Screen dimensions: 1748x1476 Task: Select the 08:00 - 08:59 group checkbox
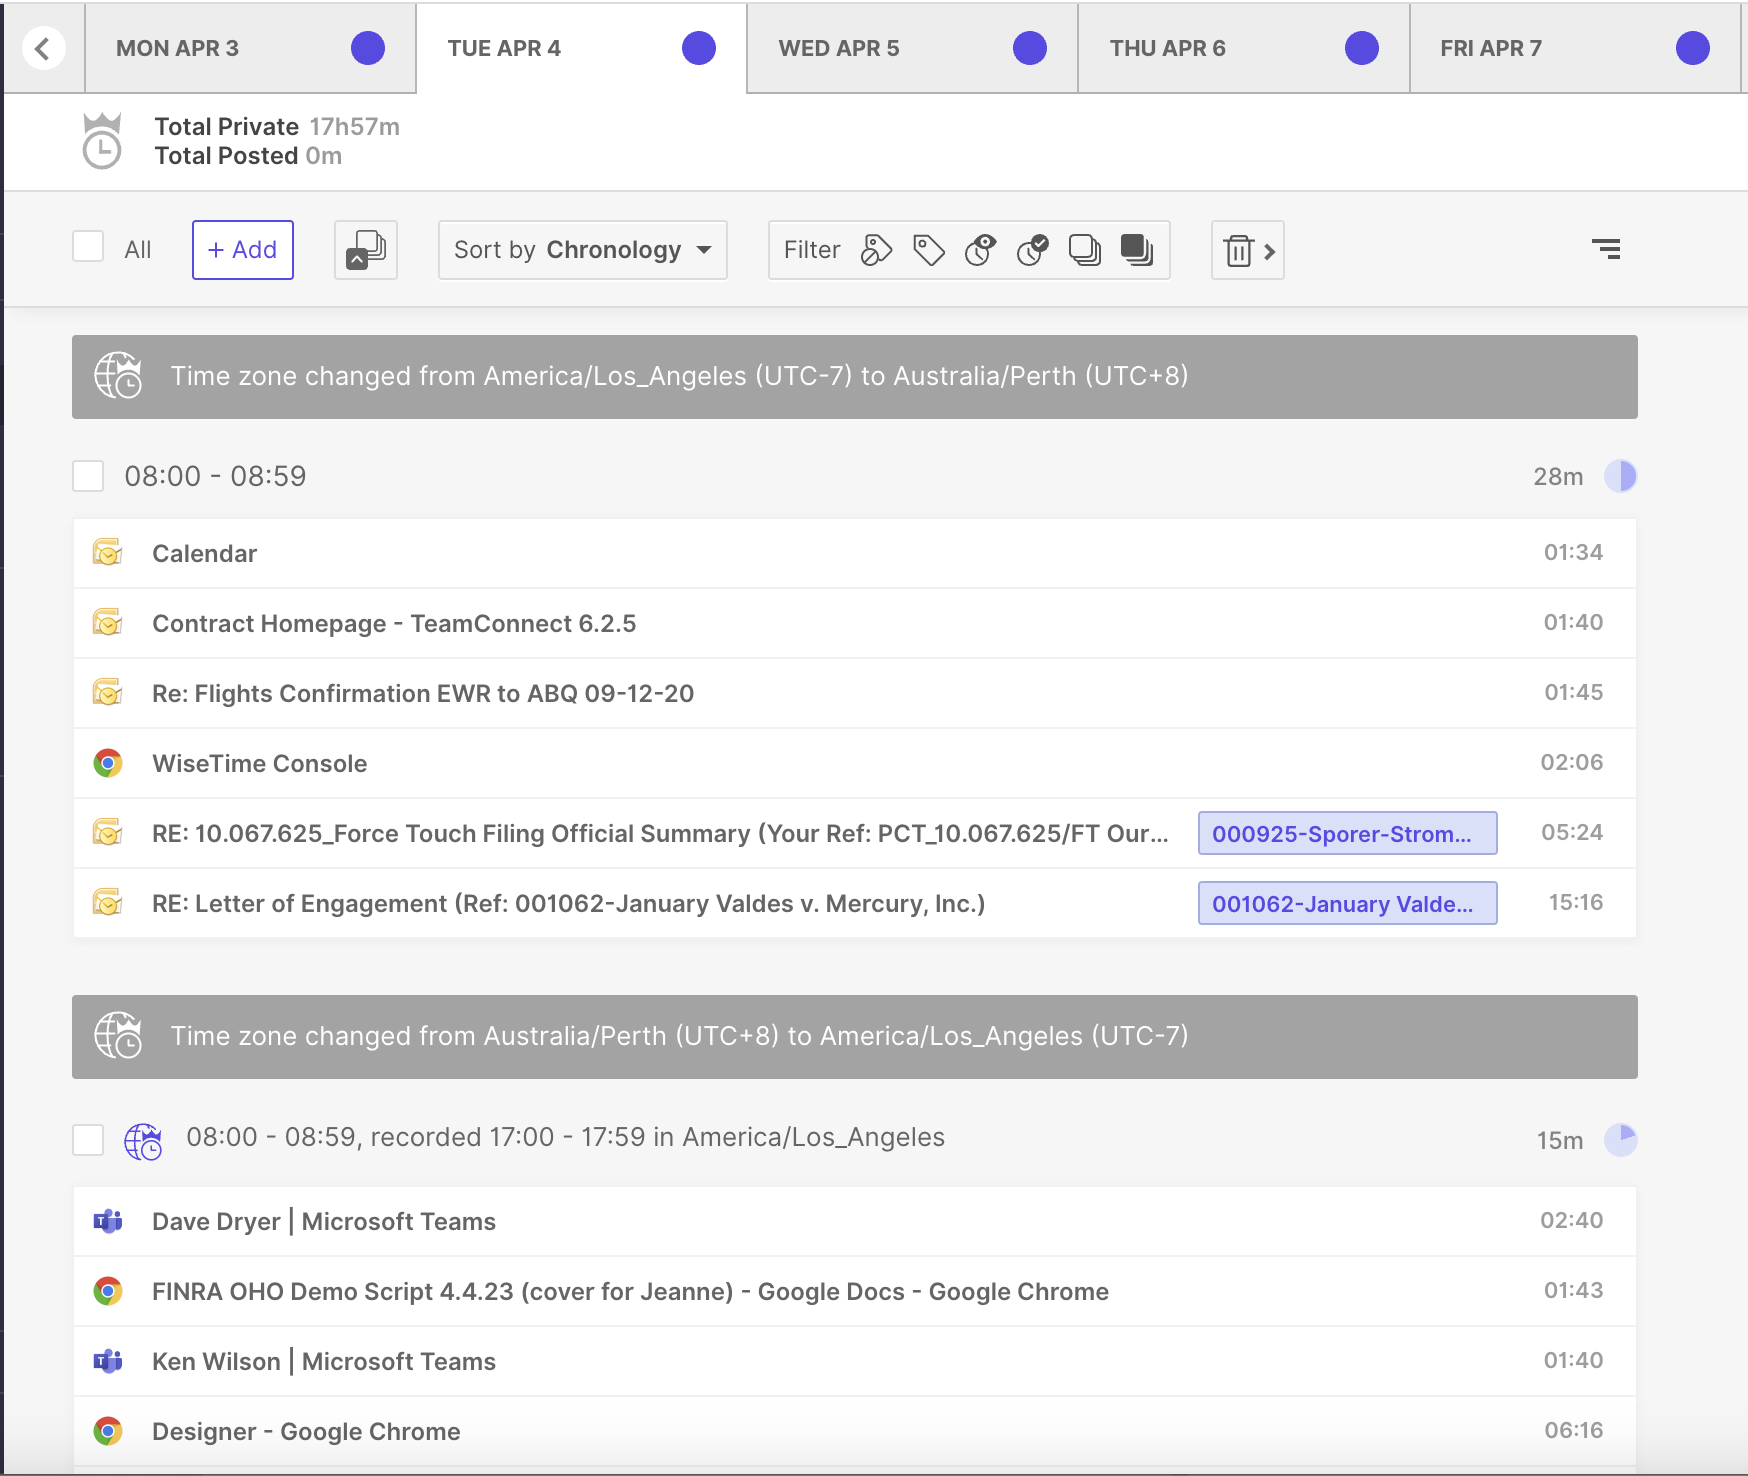88,476
